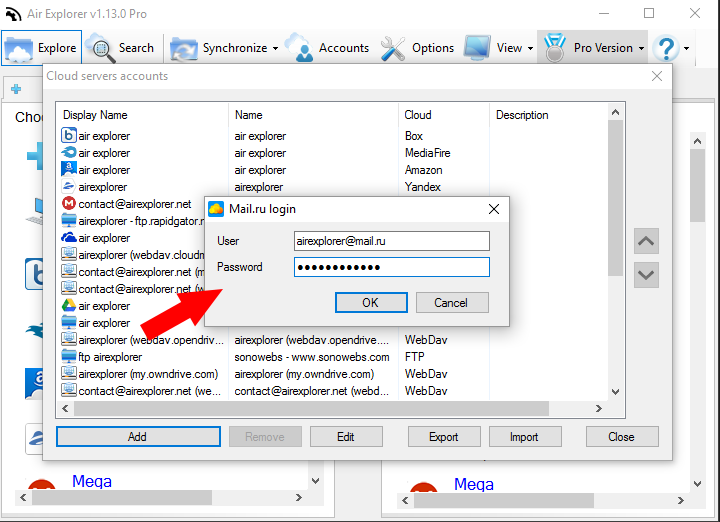The width and height of the screenshot is (720, 522).
Task: Select the Box account icon row
Action: pos(68,135)
